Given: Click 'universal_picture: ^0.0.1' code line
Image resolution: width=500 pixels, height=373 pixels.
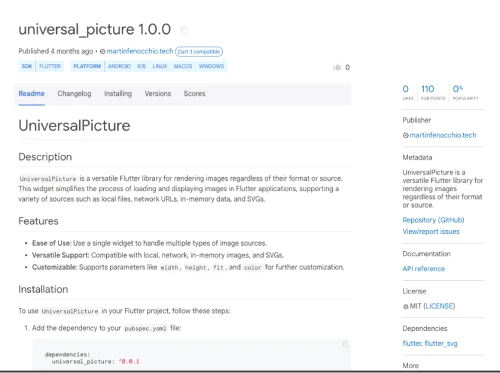Looking at the screenshot, I should 95,361.
